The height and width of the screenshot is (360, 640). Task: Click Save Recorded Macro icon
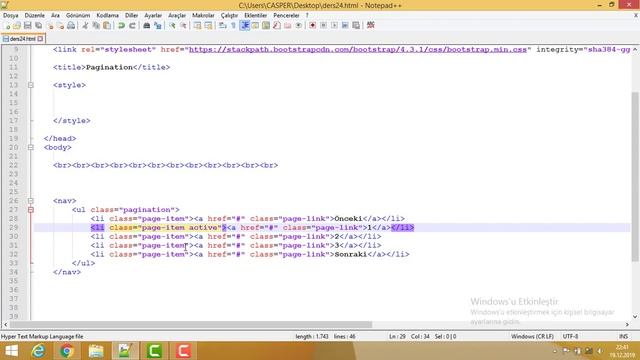coord(356,25)
